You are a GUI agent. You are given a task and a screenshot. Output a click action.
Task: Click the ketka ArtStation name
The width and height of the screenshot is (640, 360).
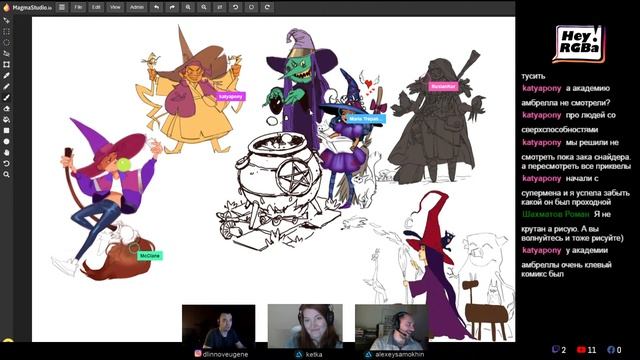[314, 354]
